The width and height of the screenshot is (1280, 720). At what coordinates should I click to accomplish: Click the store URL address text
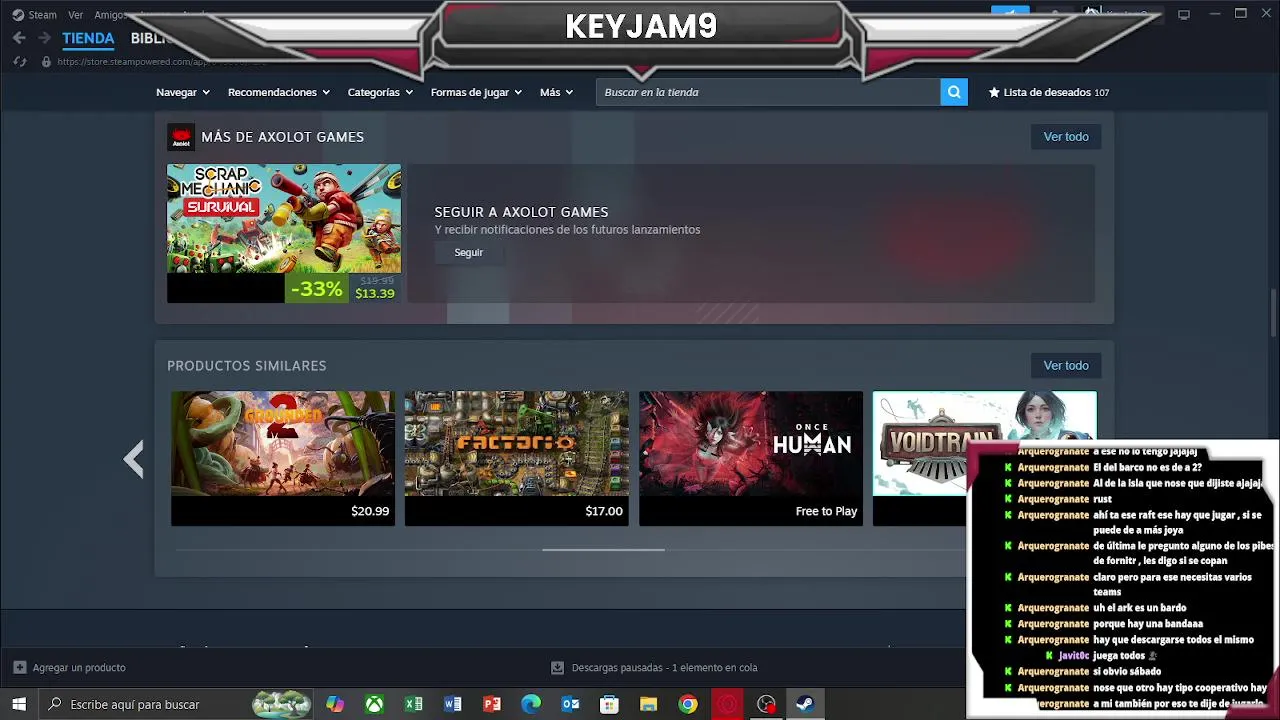click(x=160, y=62)
